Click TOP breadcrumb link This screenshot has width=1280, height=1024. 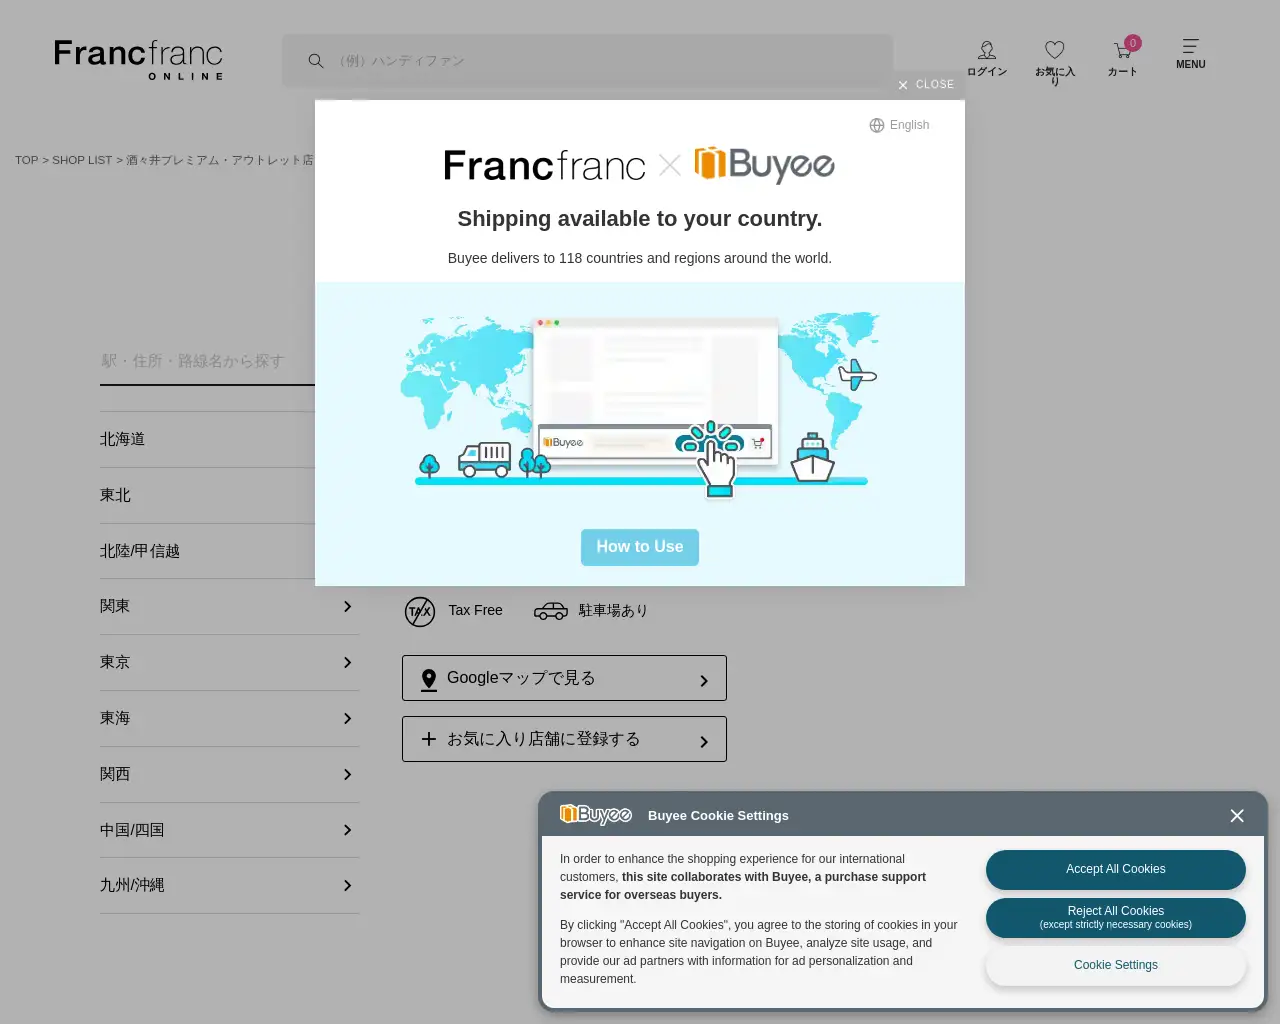[27, 160]
